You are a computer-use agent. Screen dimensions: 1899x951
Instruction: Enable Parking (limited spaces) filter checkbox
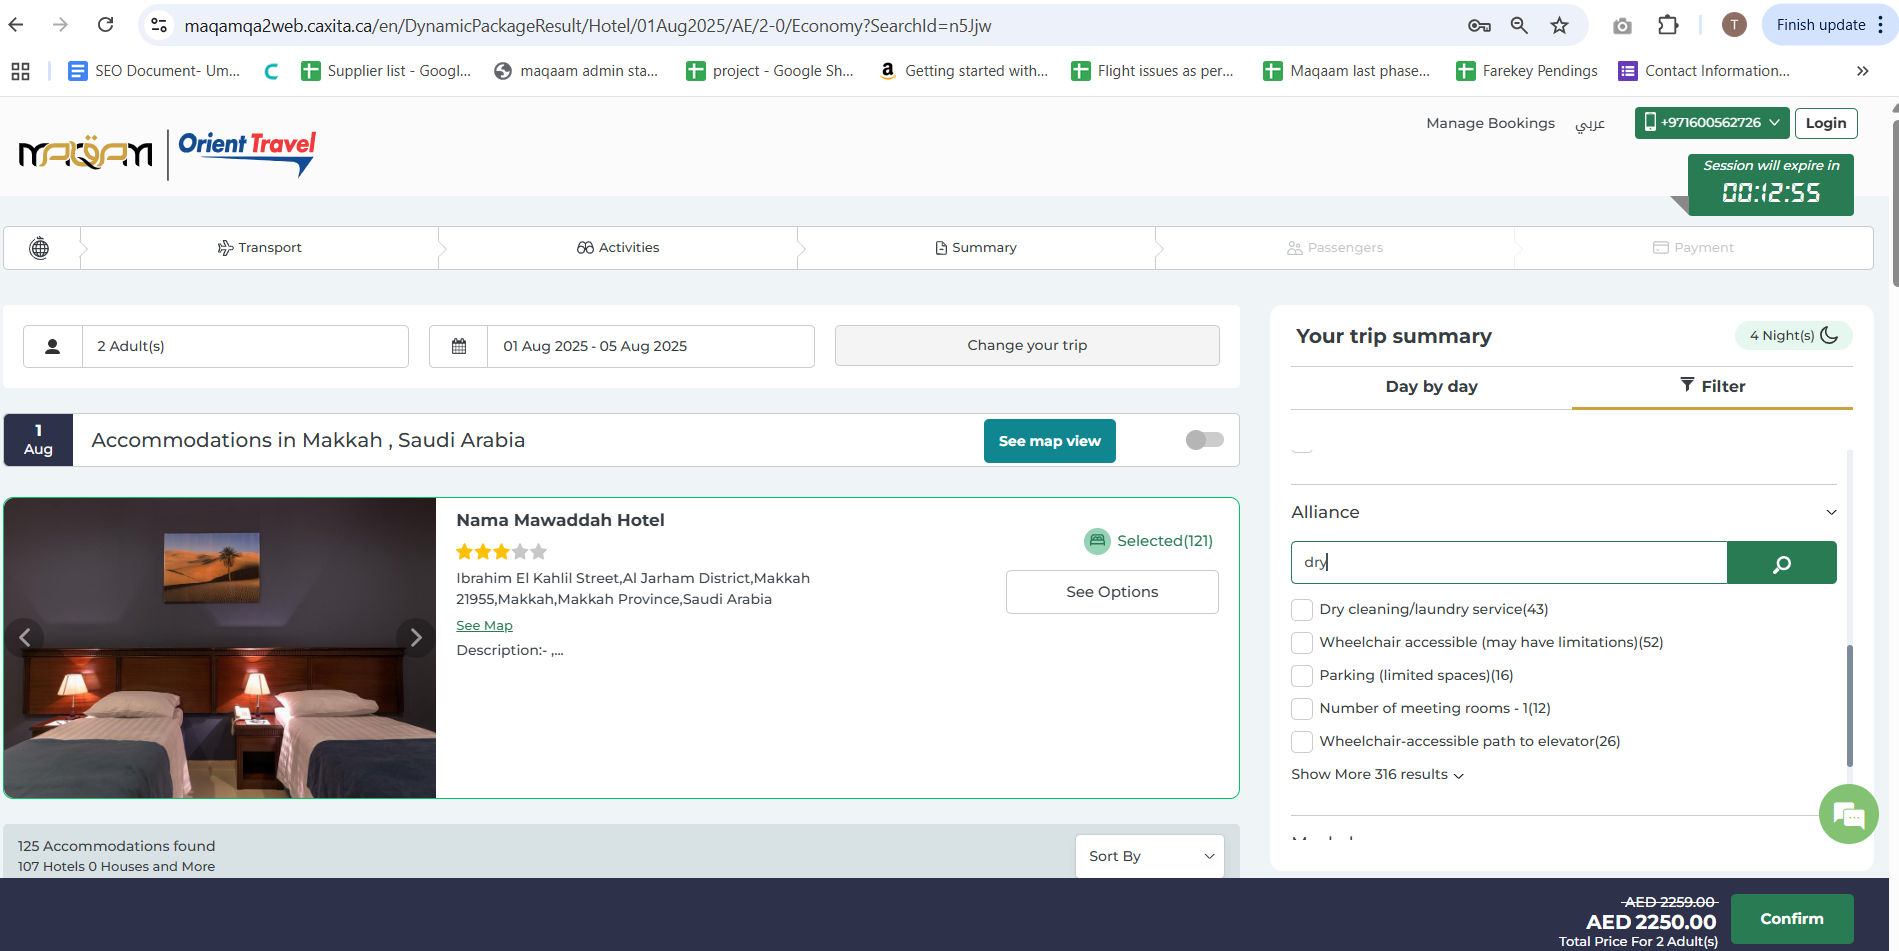[1302, 676]
